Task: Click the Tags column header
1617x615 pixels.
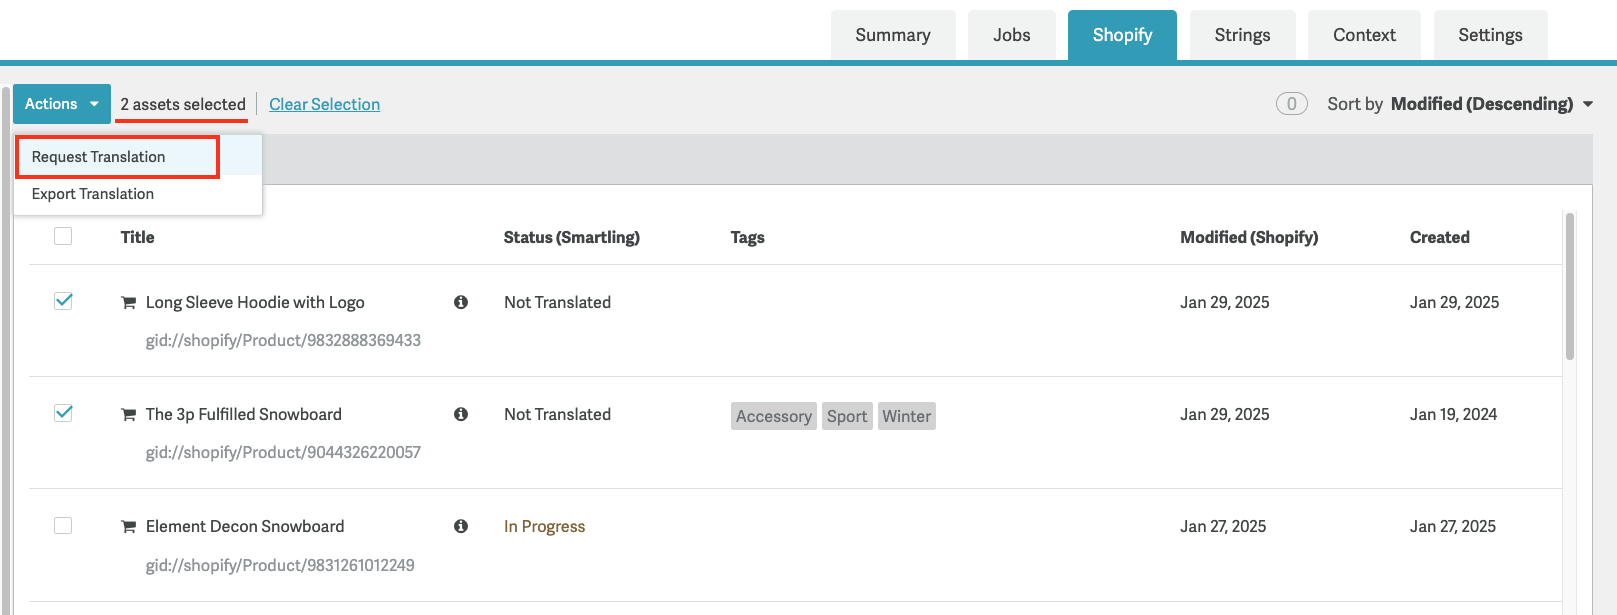Action: (747, 237)
